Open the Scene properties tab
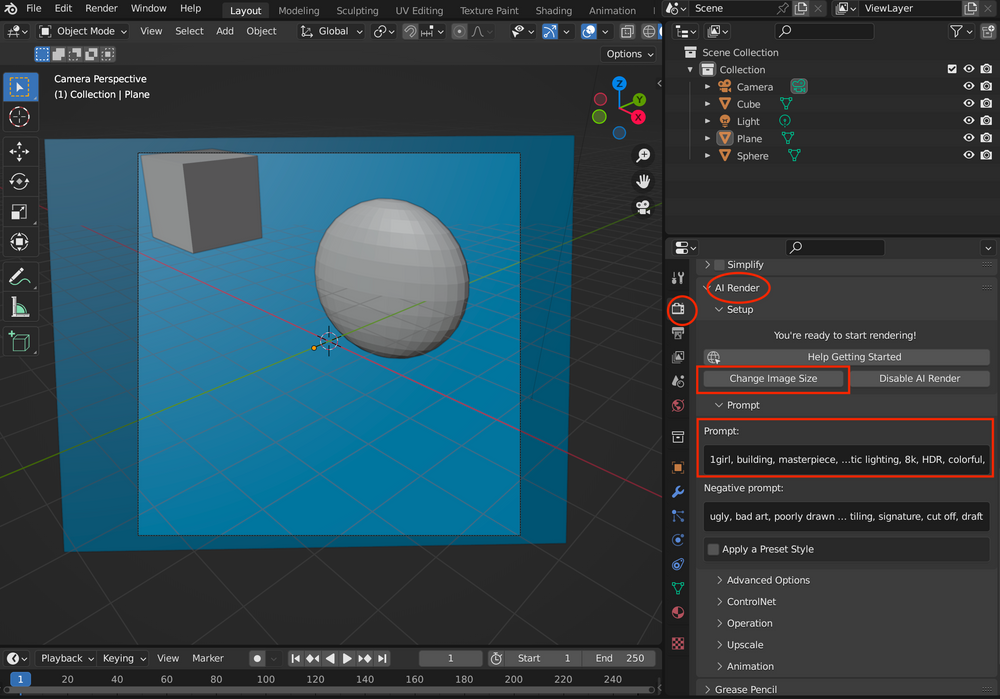This screenshot has height=699, width=1000. click(x=678, y=381)
